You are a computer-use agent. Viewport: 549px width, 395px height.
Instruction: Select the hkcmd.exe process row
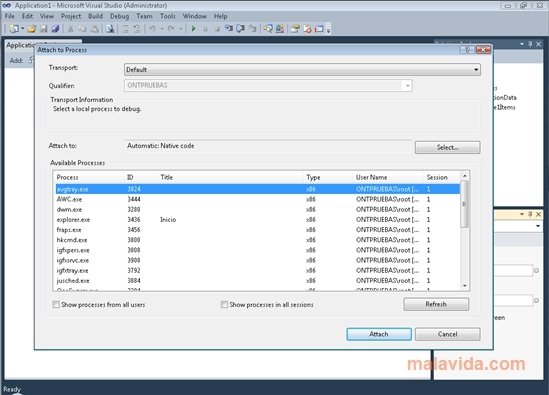258,240
